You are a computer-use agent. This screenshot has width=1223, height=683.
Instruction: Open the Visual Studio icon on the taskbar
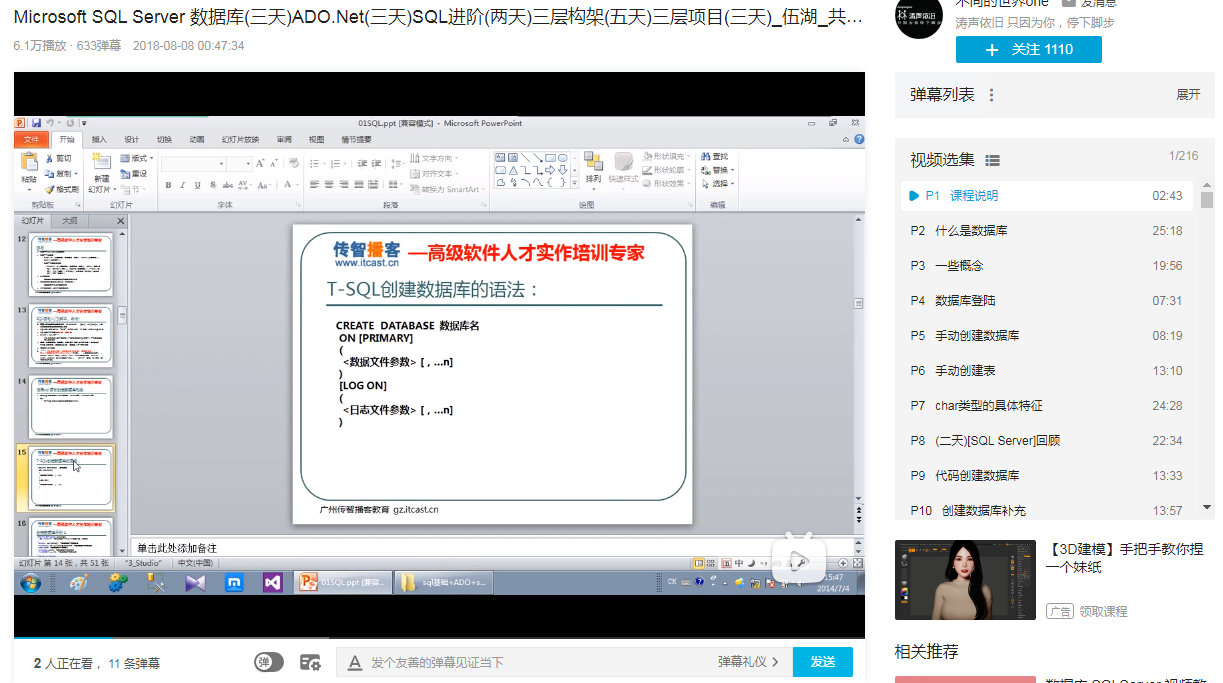coord(272,583)
